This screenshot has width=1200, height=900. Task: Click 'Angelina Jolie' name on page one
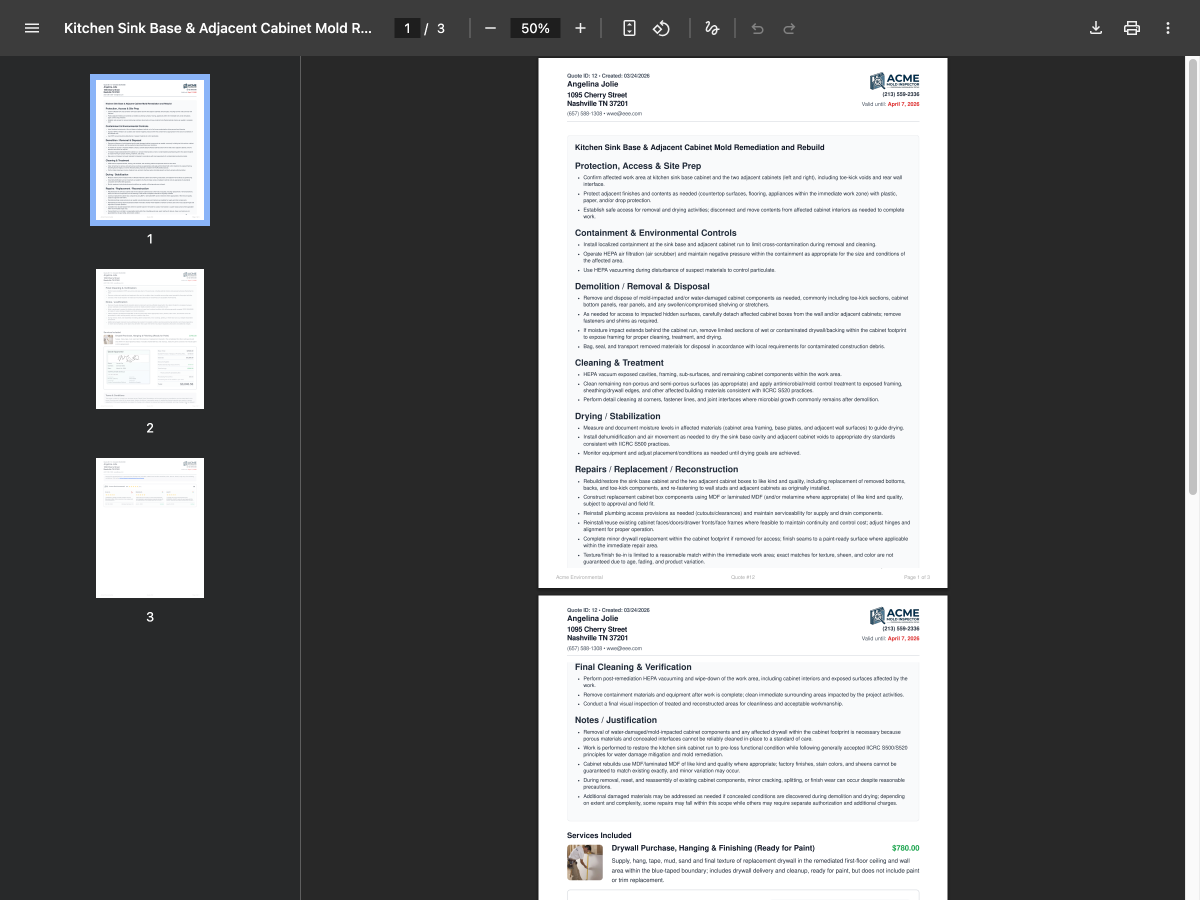pos(593,85)
